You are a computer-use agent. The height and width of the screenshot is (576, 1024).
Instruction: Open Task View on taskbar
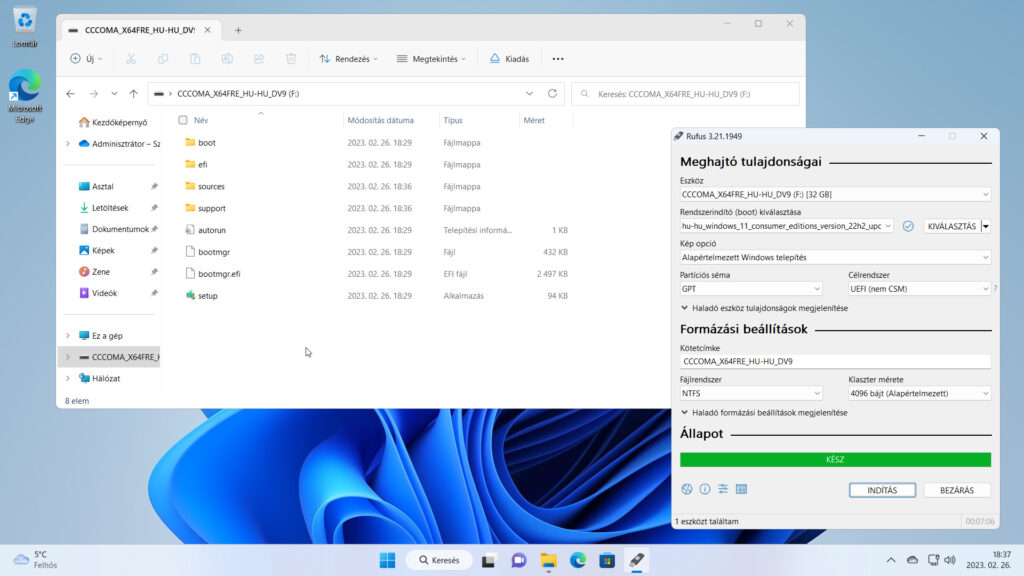coord(488,560)
